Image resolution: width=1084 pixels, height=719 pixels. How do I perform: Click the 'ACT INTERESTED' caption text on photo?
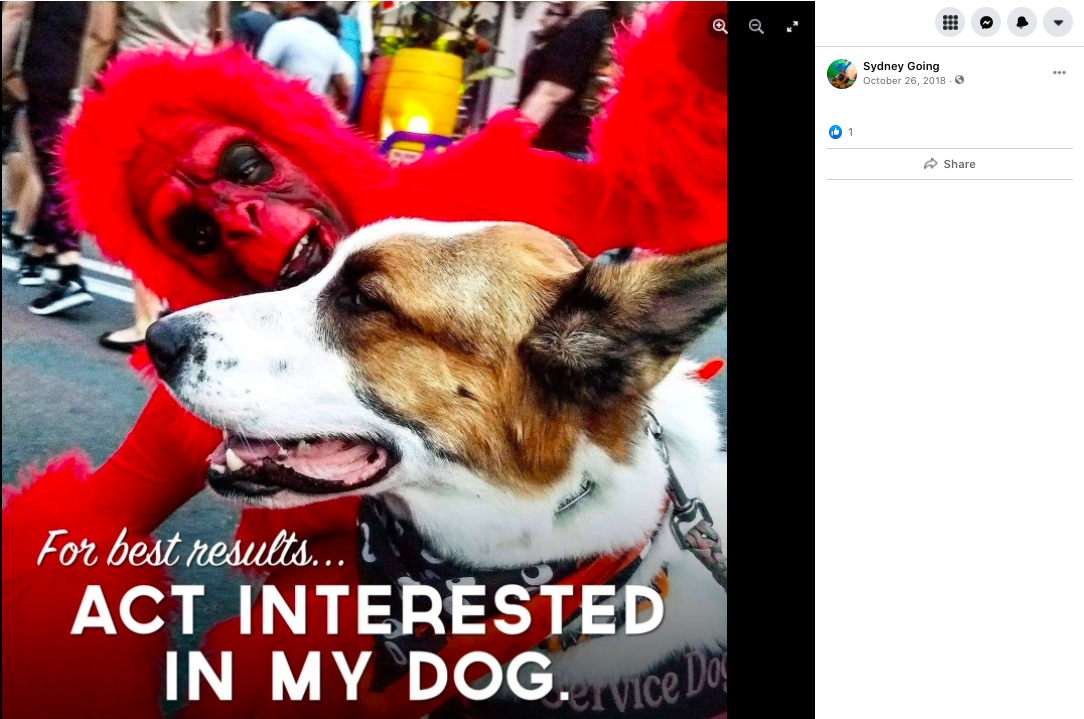[367, 610]
